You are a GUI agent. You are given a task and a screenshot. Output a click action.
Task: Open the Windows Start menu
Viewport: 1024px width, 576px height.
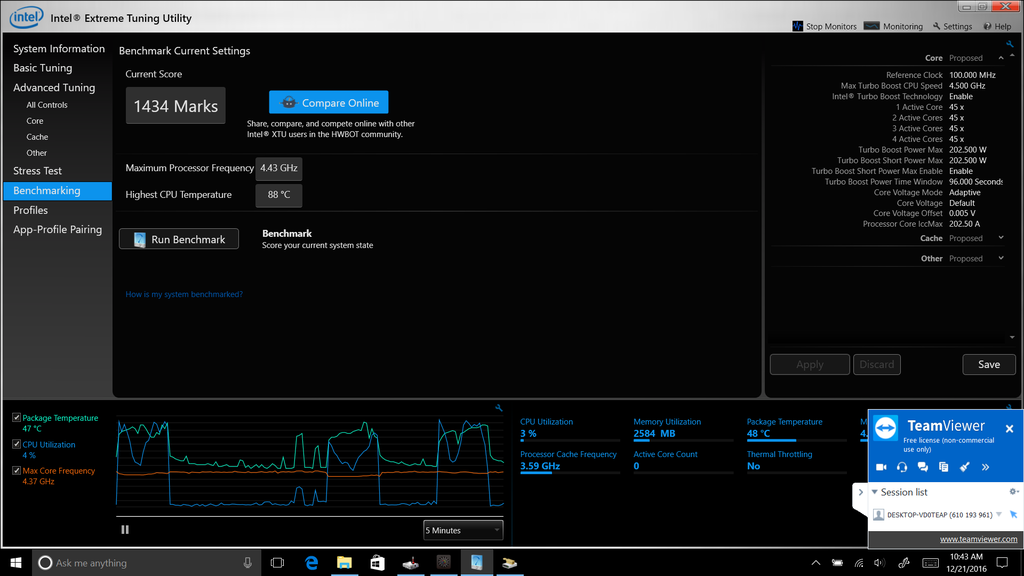coord(16,562)
